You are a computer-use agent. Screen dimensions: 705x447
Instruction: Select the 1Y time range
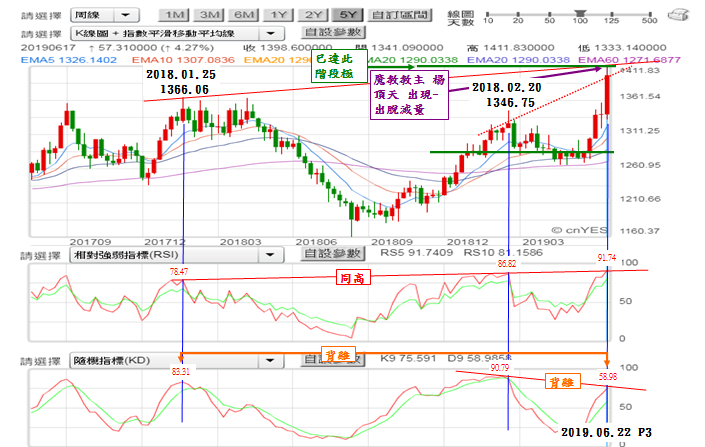pyautogui.click(x=278, y=15)
